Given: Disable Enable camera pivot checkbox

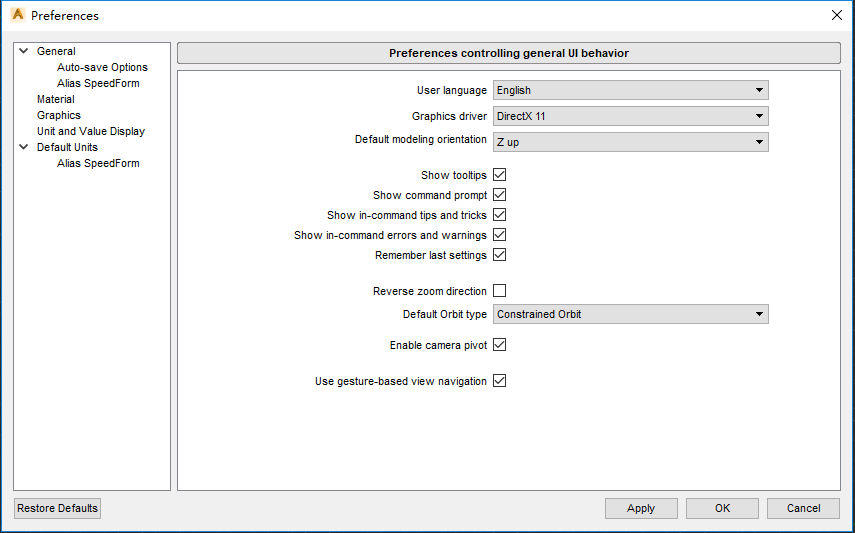Looking at the screenshot, I should click(499, 345).
